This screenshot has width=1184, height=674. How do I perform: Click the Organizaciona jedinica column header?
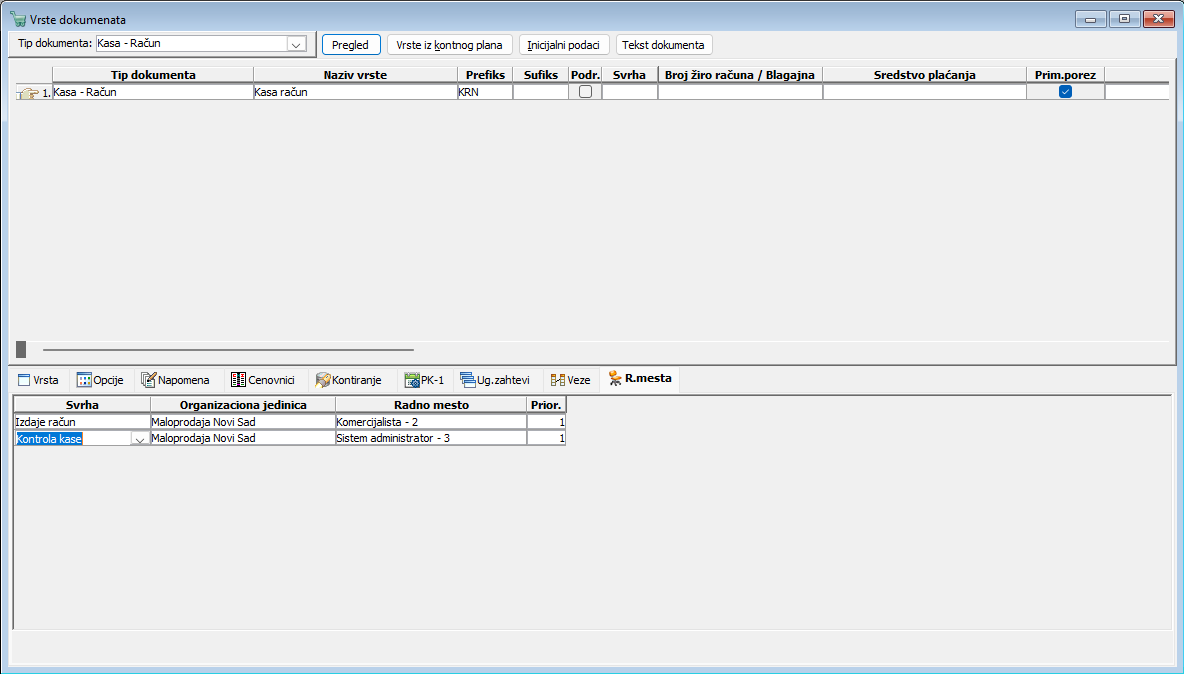243,405
